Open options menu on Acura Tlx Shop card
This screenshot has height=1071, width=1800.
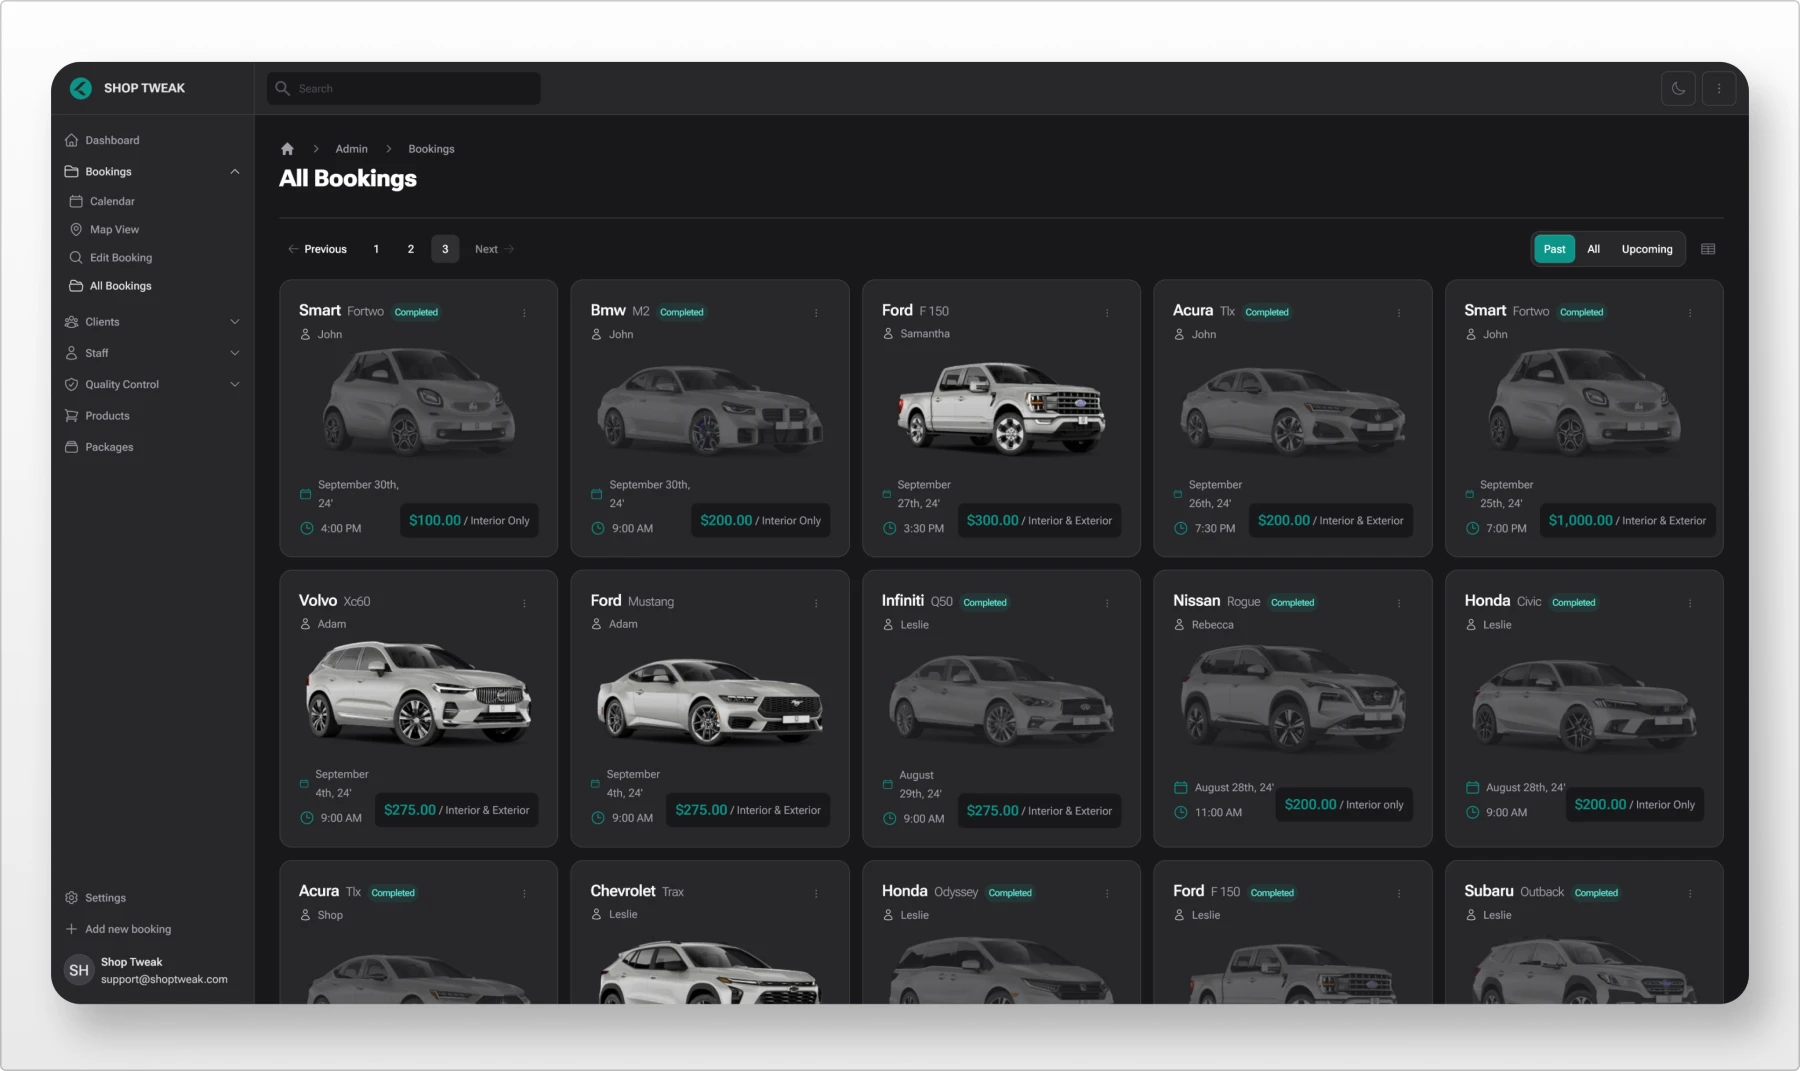coord(524,893)
